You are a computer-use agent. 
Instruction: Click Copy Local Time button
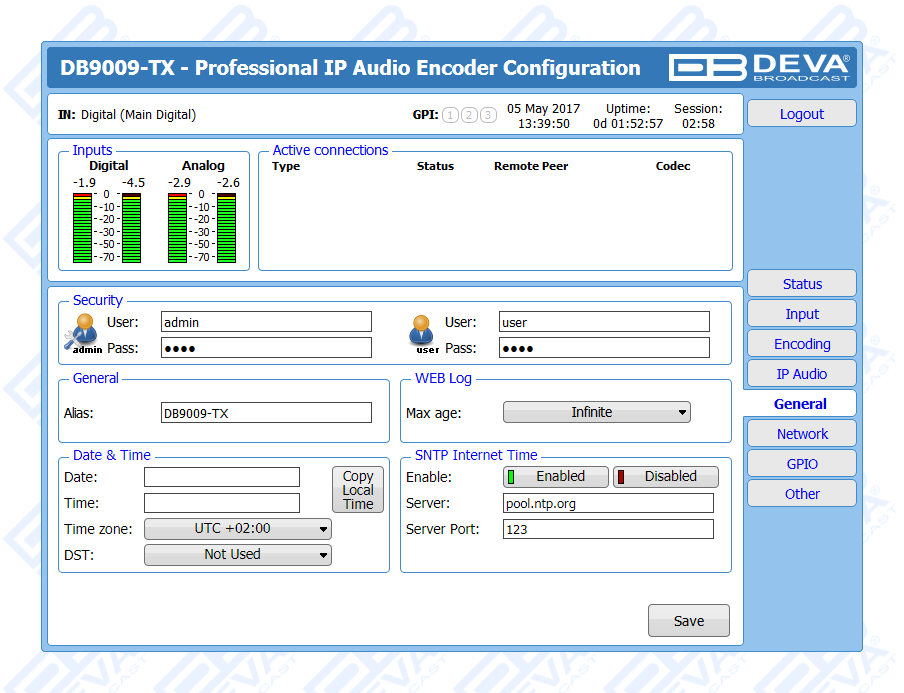357,490
